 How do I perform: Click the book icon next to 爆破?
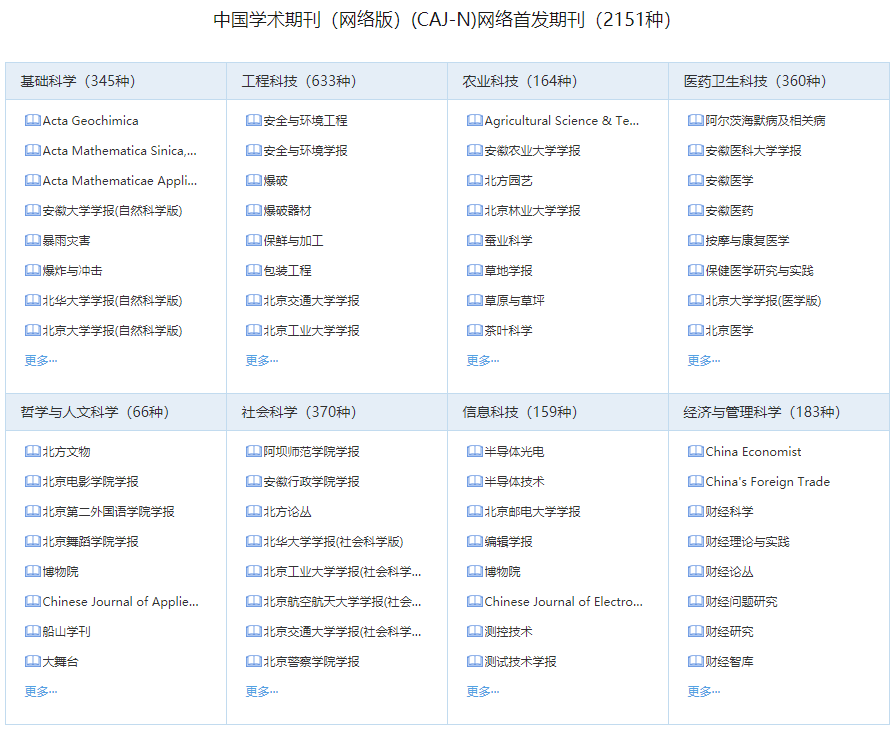tap(254, 181)
